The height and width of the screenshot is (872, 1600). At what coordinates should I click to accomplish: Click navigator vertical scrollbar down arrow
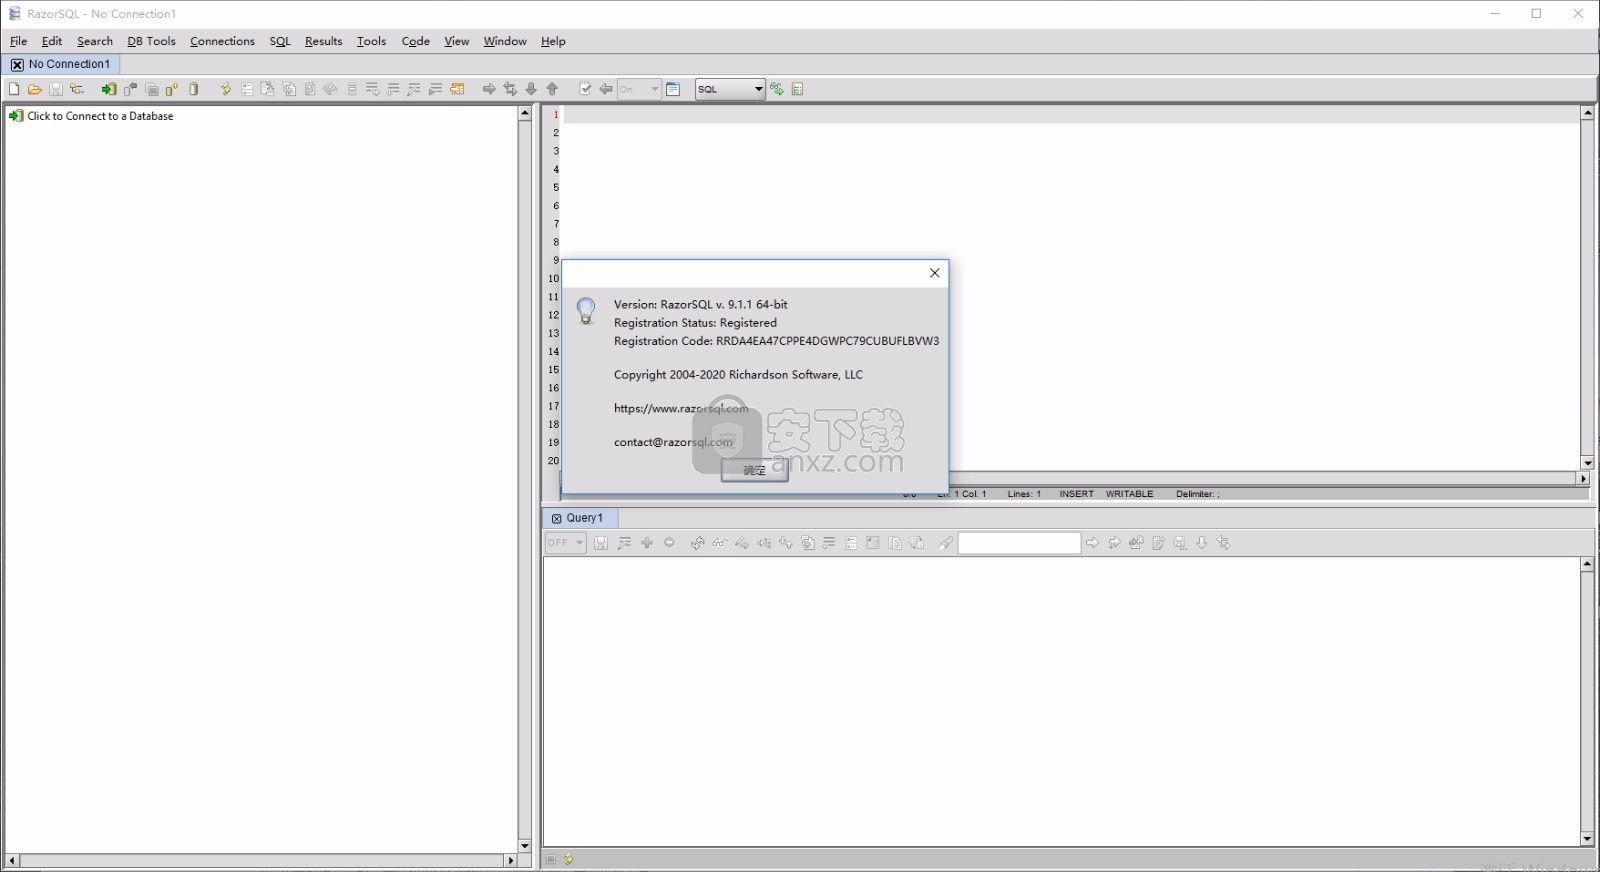pyautogui.click(x=524, y=846)
